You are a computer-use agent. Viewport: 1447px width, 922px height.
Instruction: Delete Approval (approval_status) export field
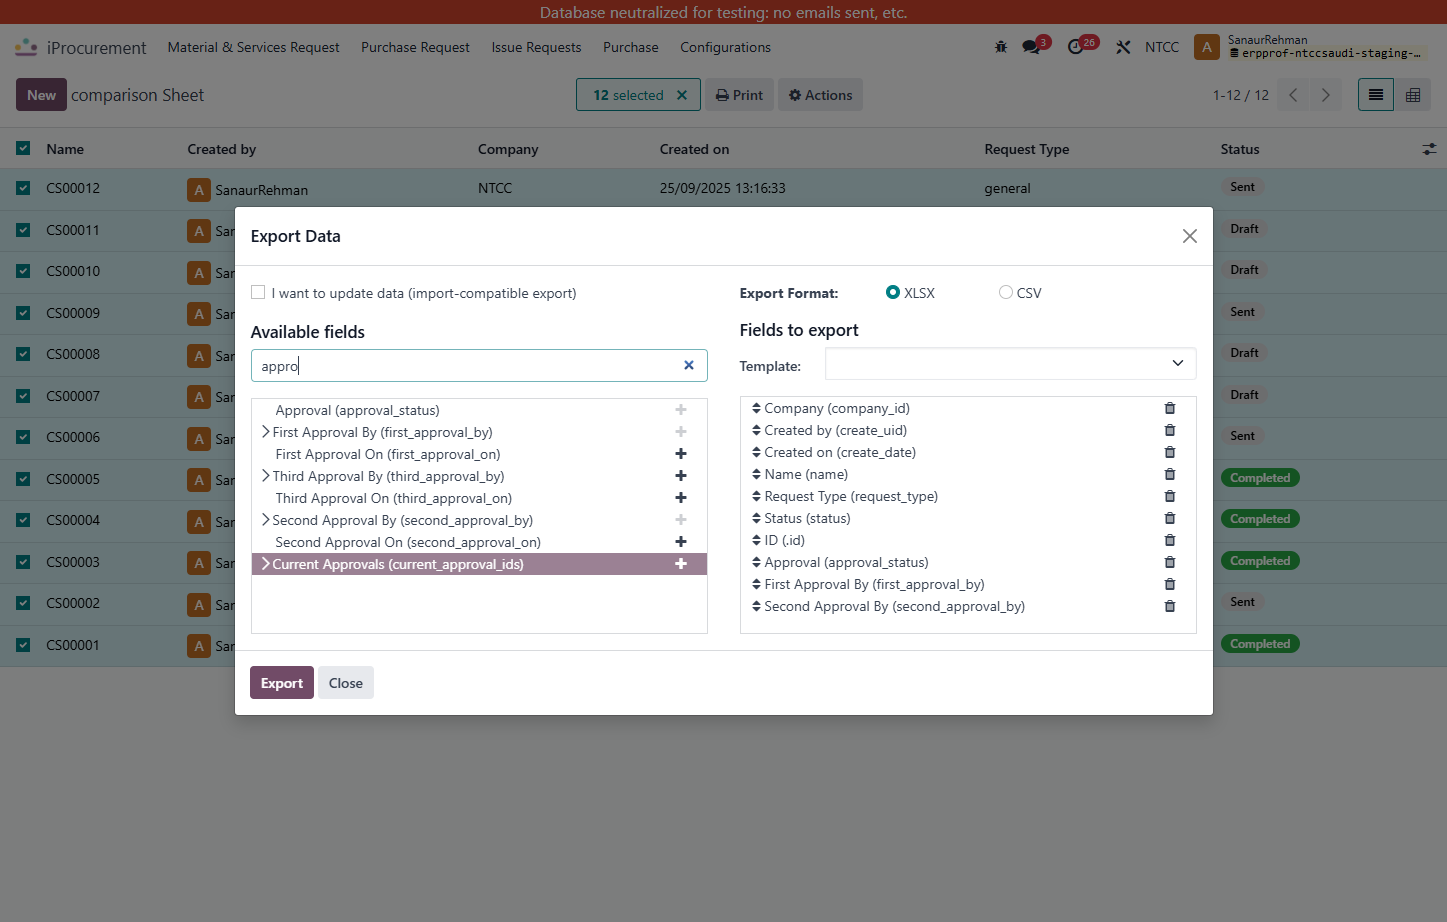(1170, 562)
